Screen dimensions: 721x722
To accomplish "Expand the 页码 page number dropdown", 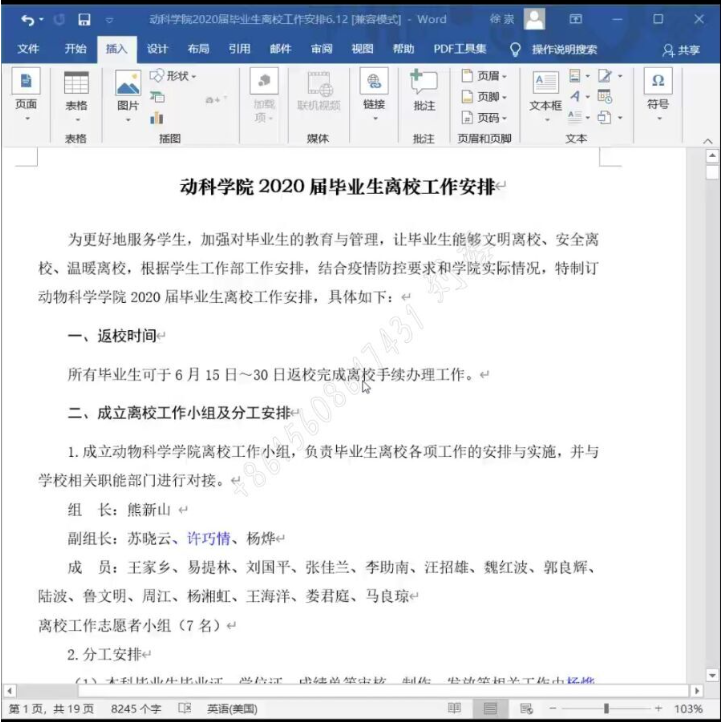I will (485, 118).
